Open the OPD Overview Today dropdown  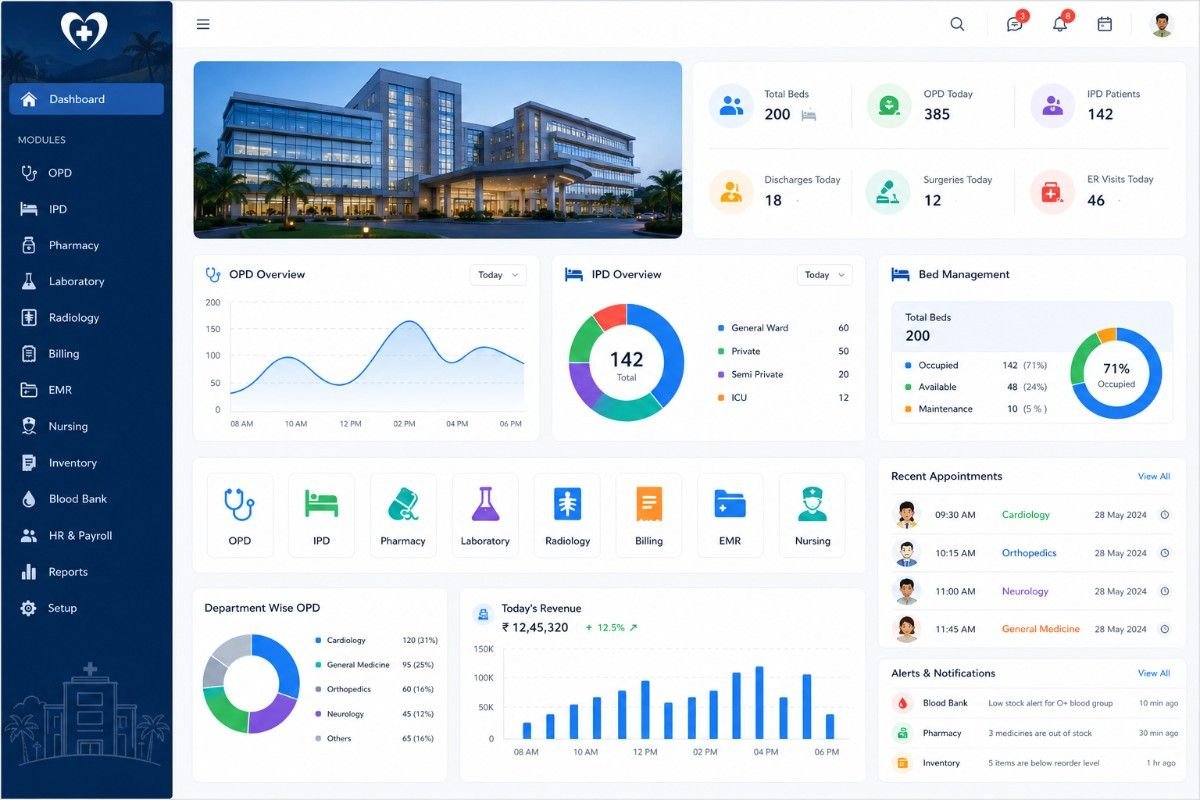(498, 275)
